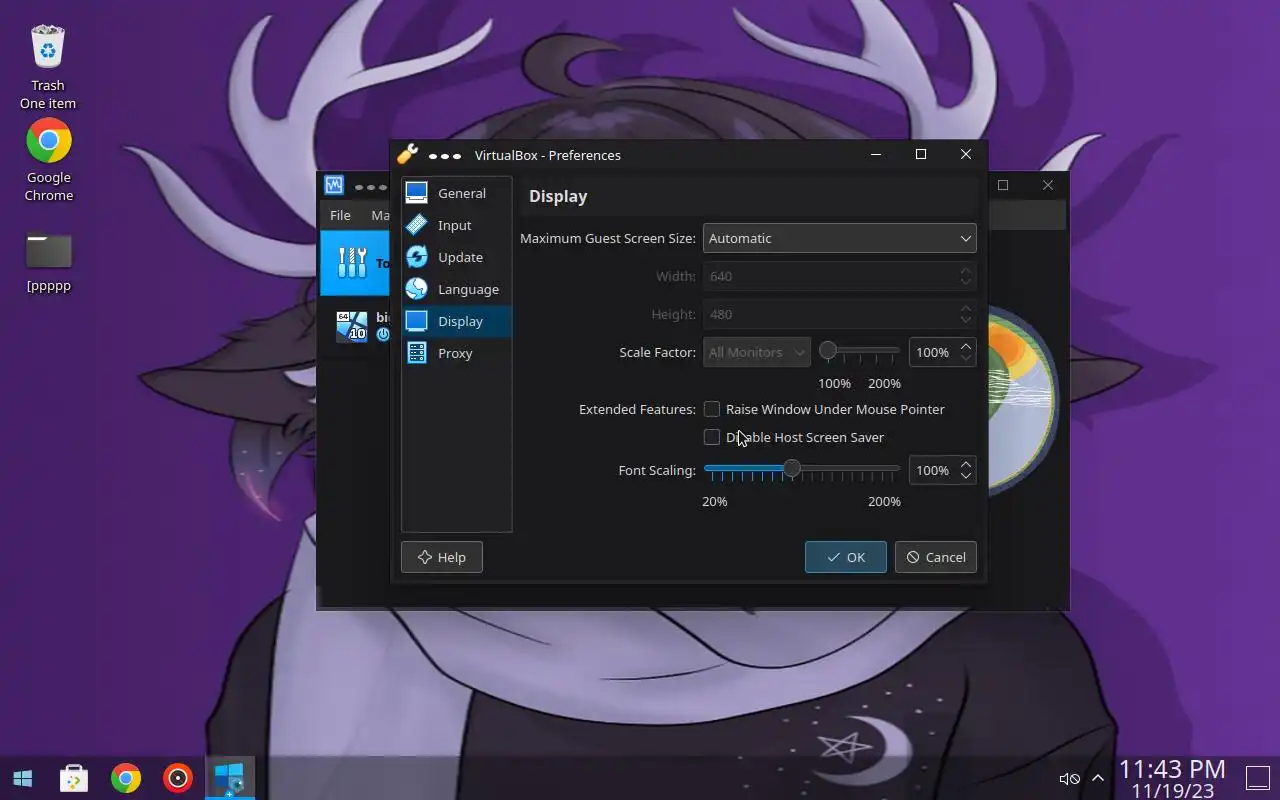Viewport: 1280px width, 800px height.
Task: Select the Language category
Action: 457,289
